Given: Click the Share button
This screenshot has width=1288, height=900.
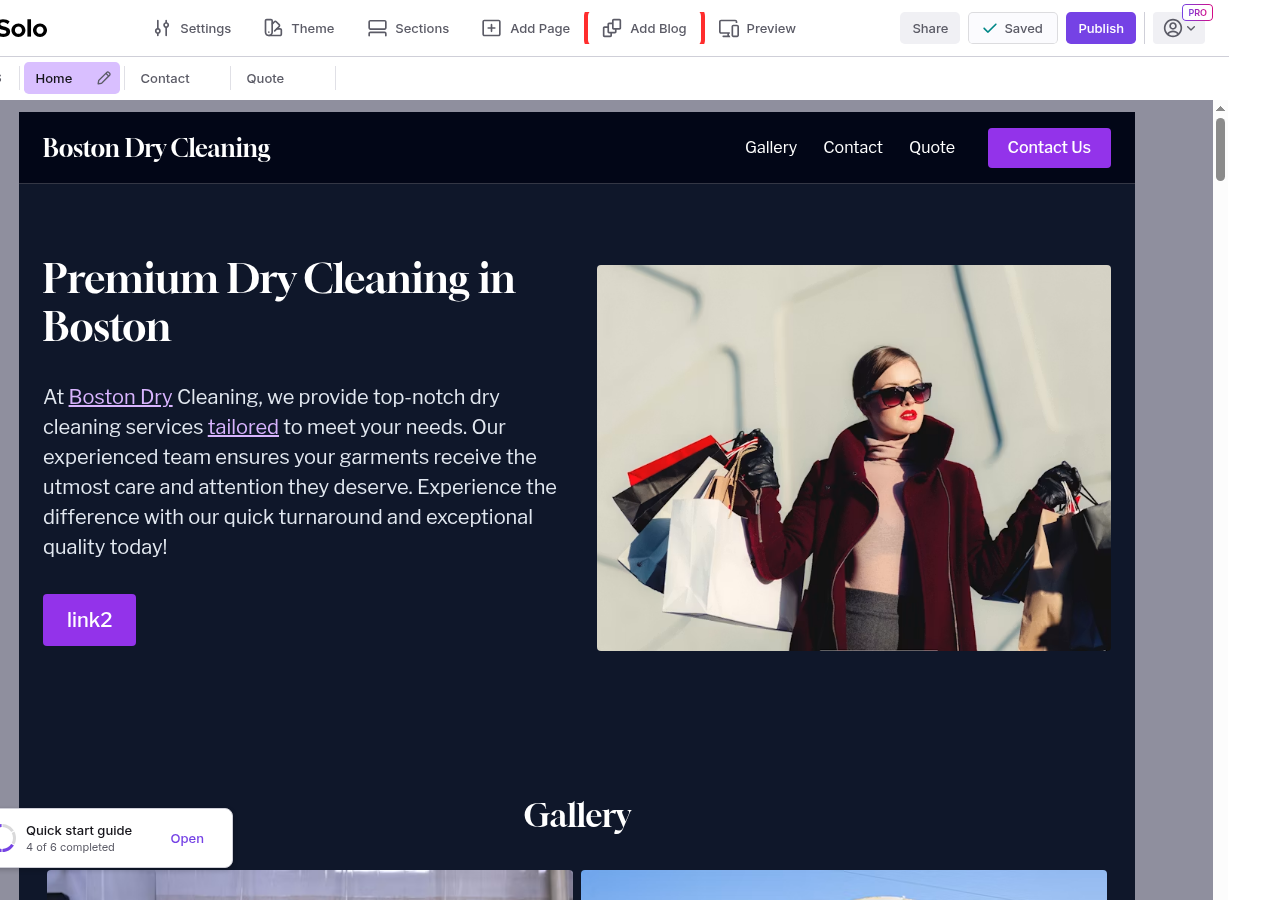Looking at the screenshot, I should [930, 28].
